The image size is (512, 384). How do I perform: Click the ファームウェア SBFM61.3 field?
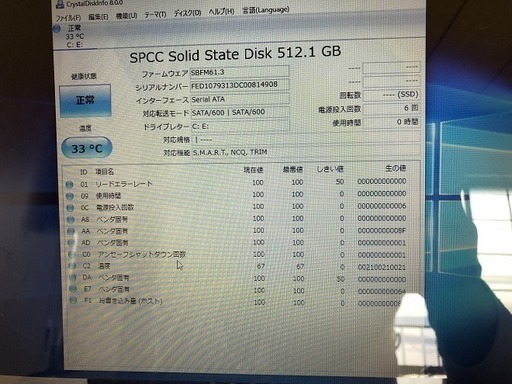pyautogui.click(x=239, y=72)
